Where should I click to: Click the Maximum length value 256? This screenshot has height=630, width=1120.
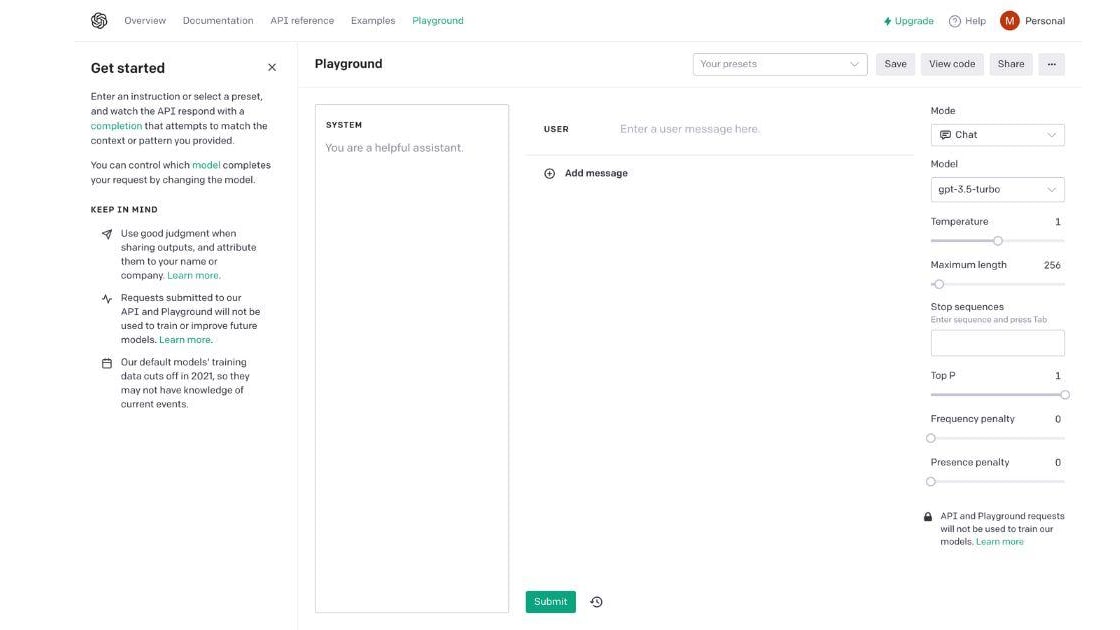(1052, 266)
